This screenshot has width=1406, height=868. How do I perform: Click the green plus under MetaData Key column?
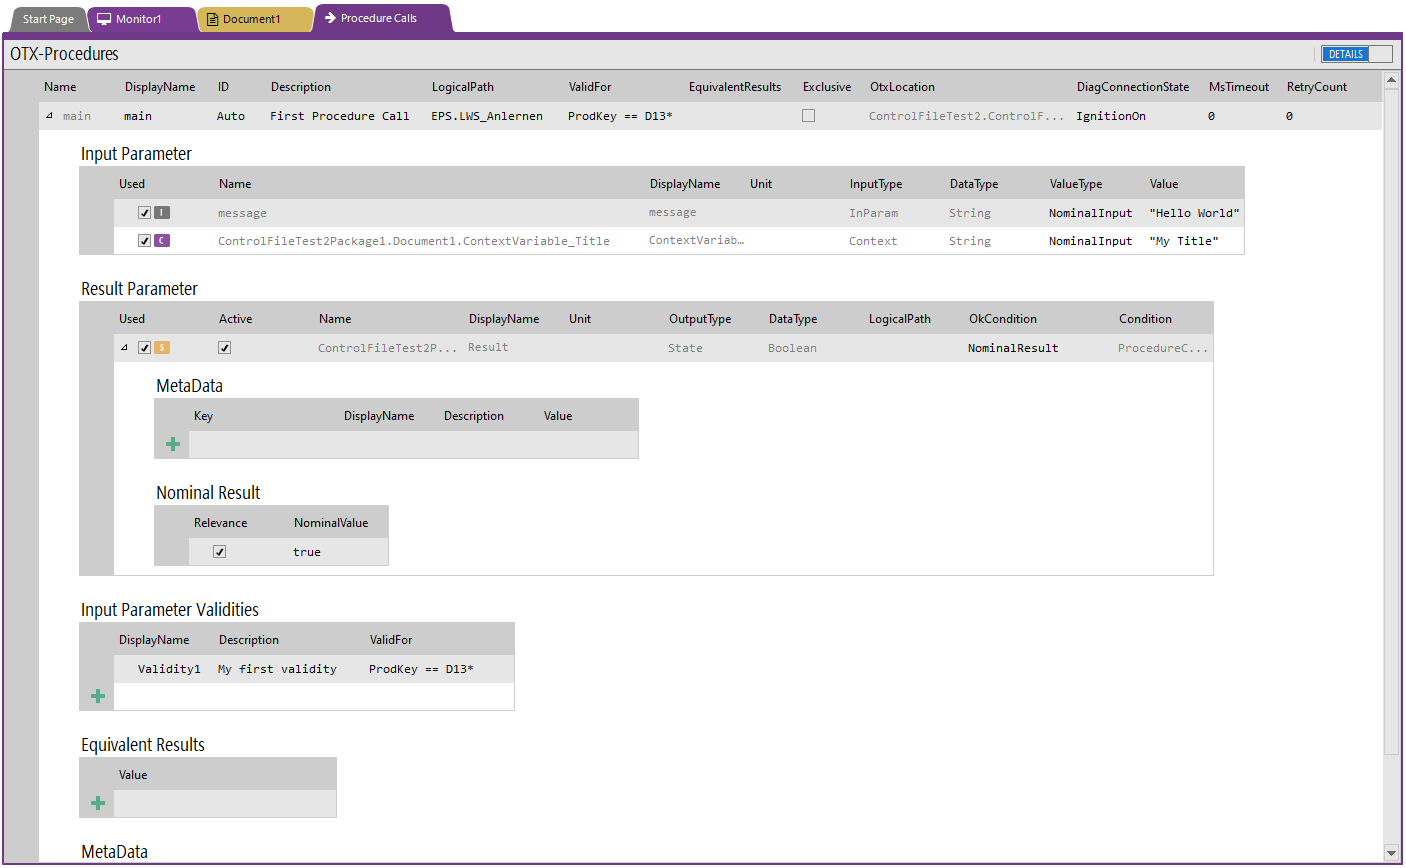172,443
